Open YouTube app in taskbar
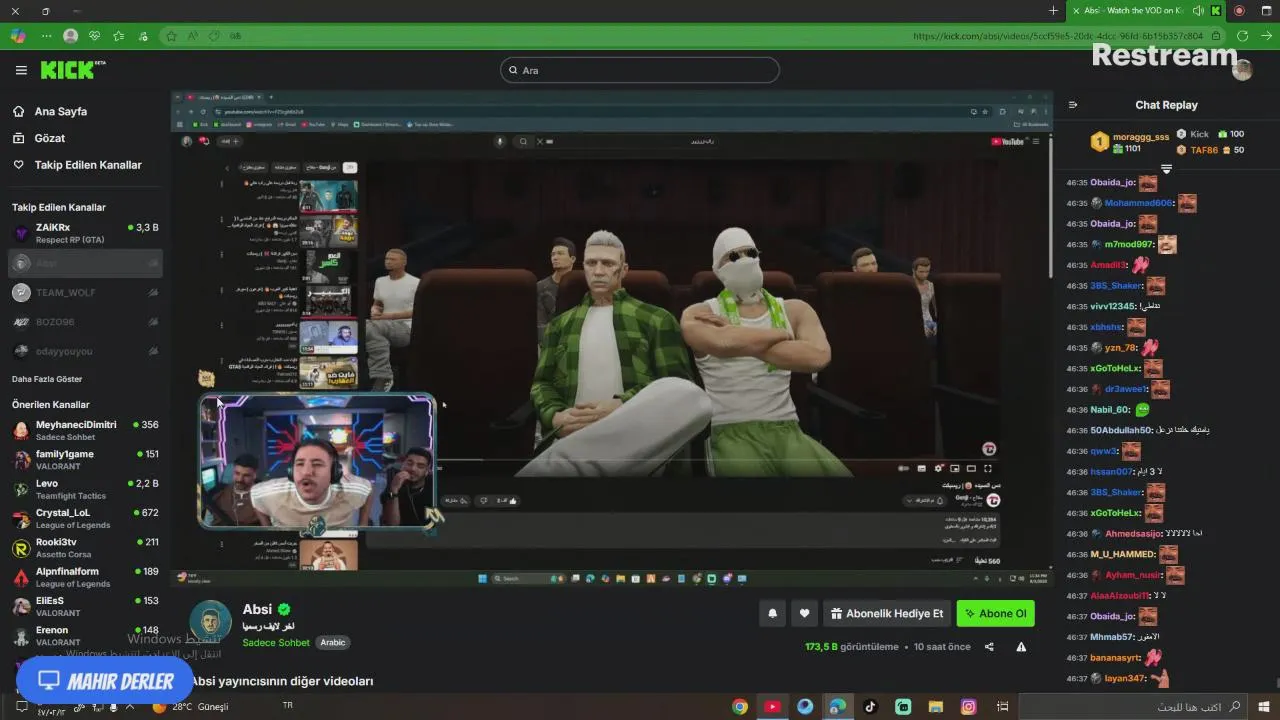This screenshot has height=720, width=1280. point(772,707)
